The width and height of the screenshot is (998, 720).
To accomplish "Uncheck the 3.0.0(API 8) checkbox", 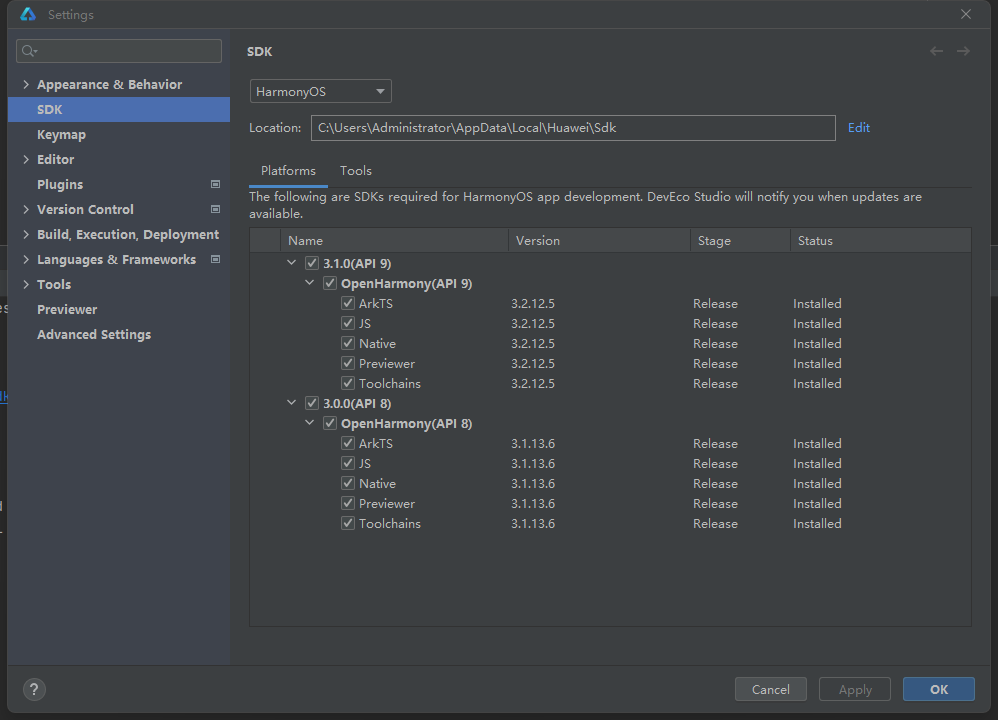I will pos(312,403).
